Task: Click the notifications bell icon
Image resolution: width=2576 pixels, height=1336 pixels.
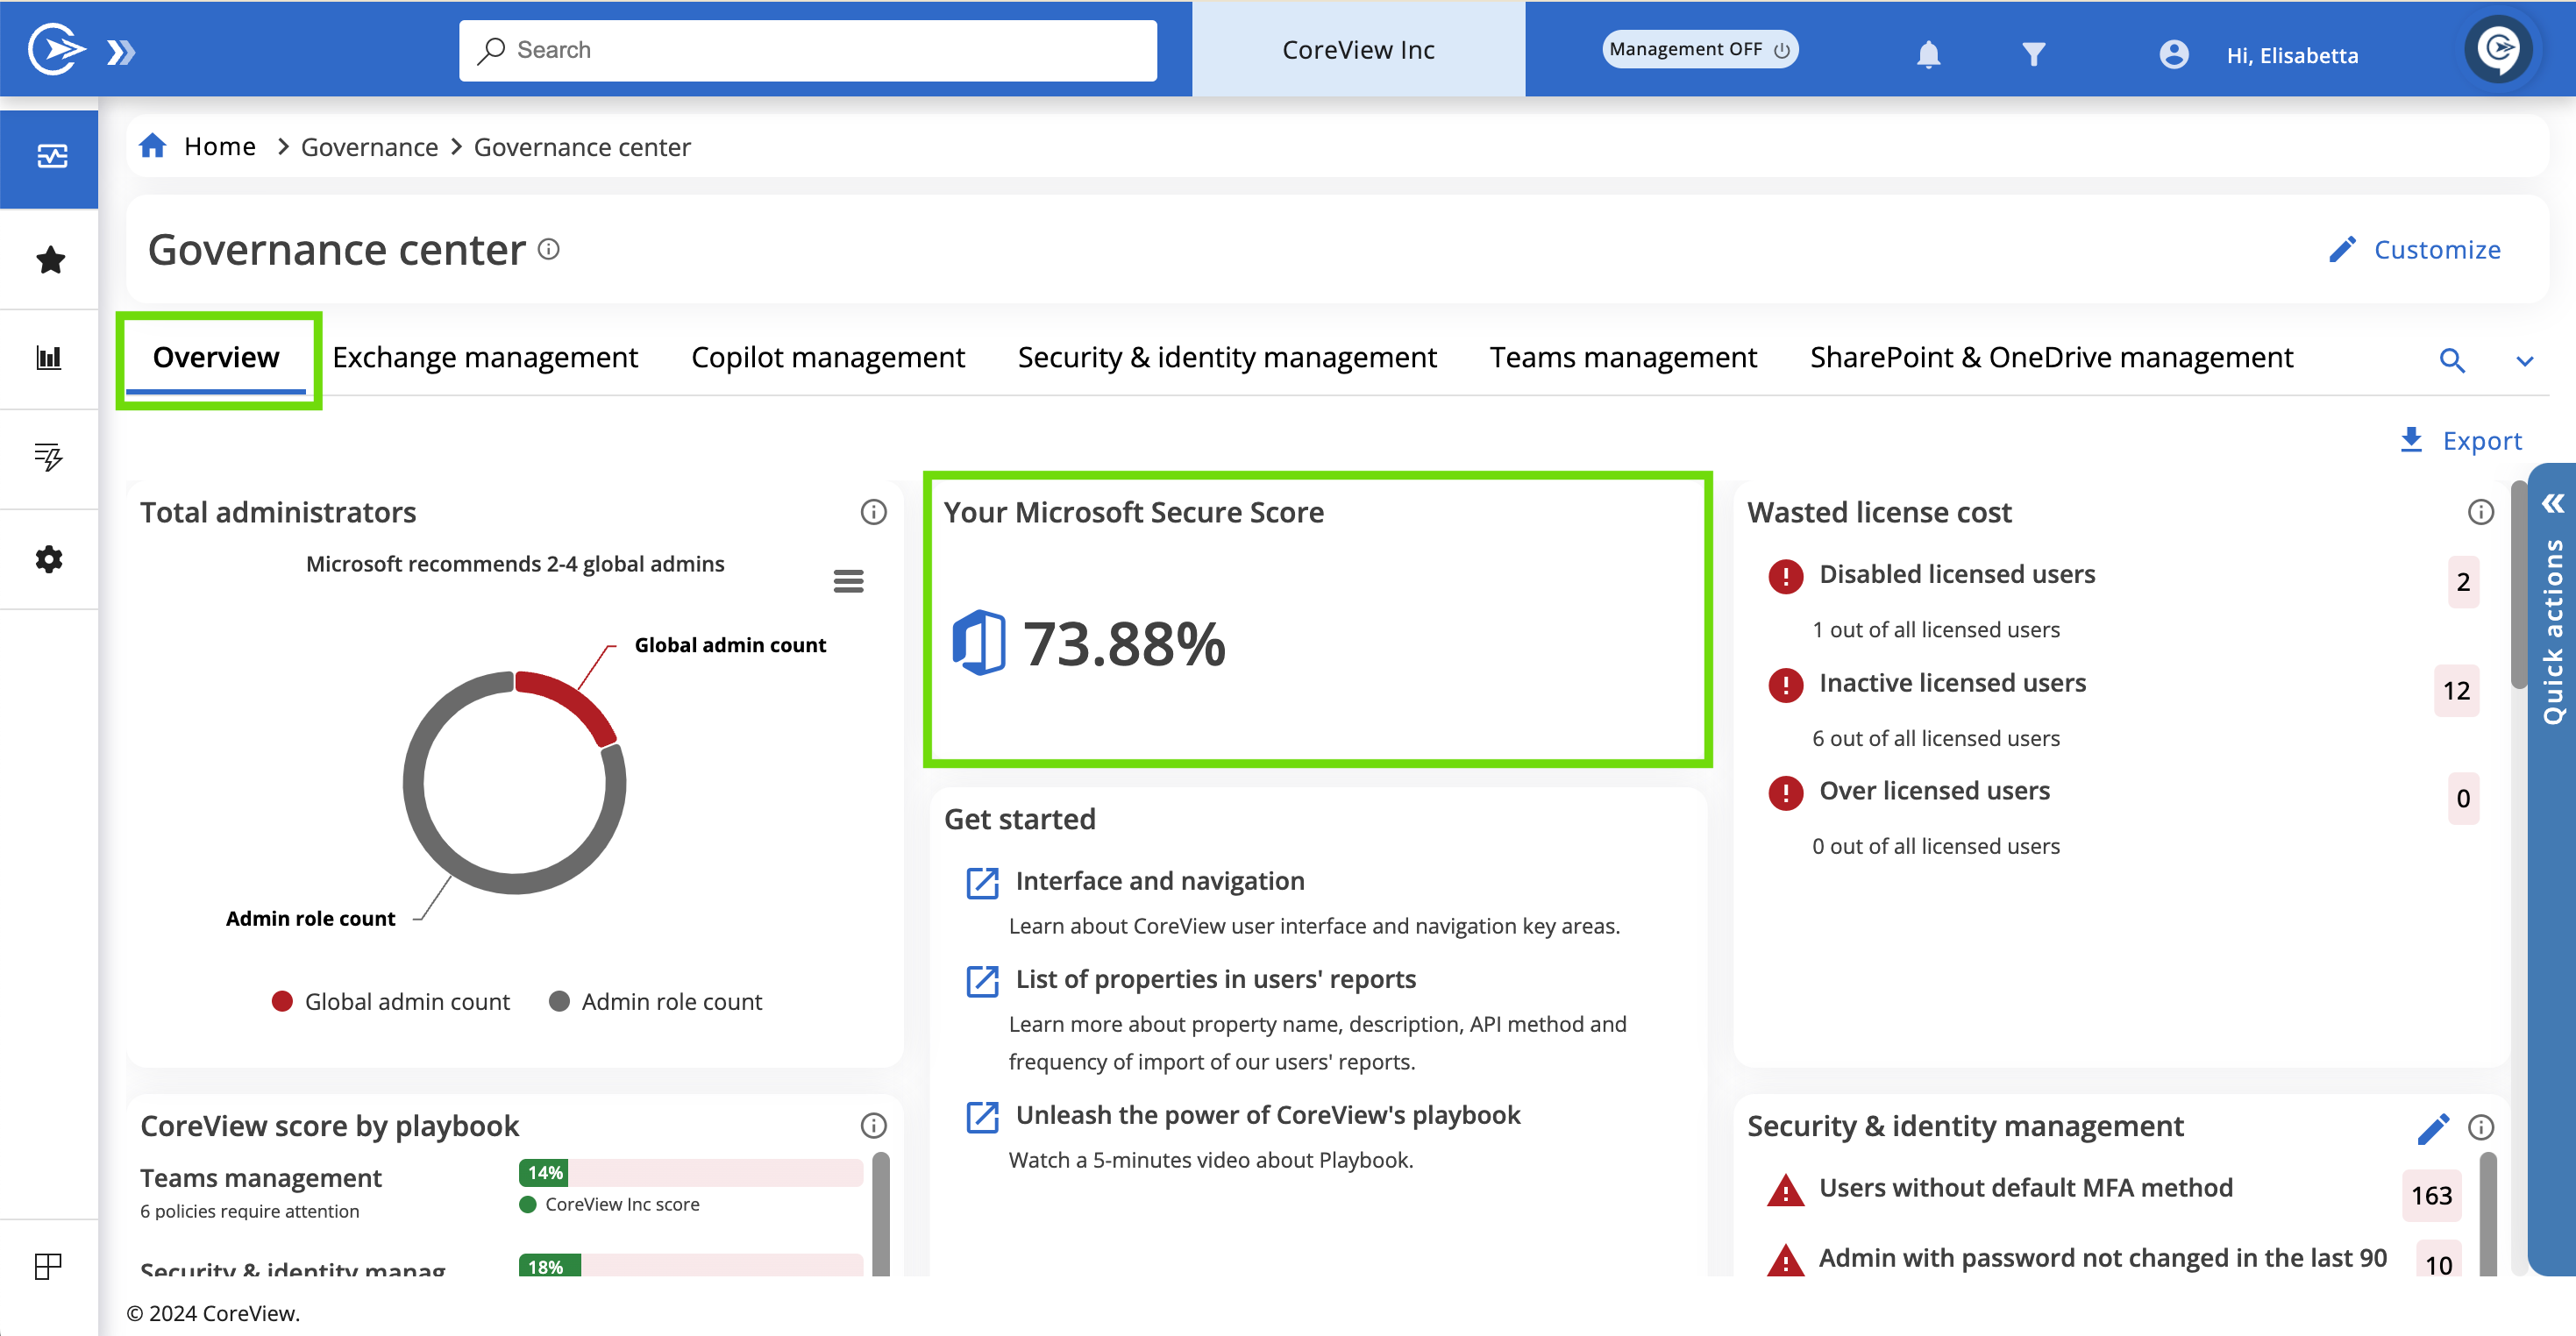Action: coord(1928,54)
